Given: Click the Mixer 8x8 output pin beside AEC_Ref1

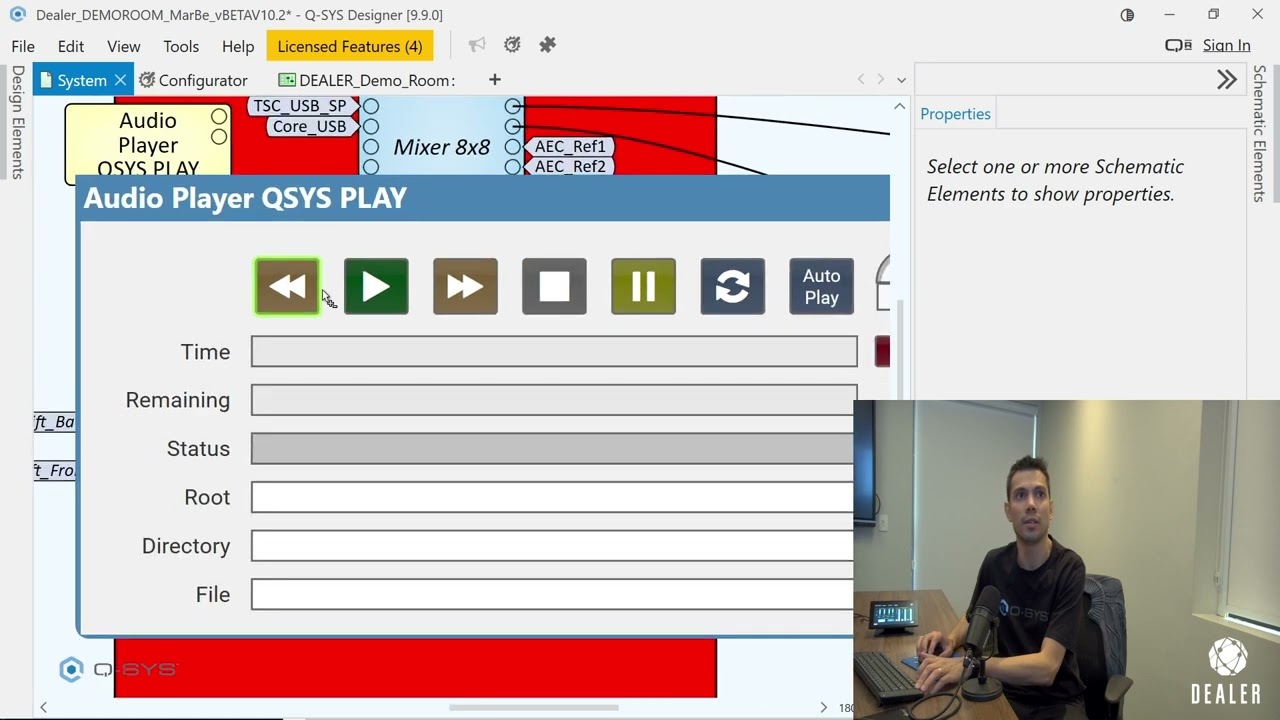Looking at the screenshot, I should coord(513,146).
